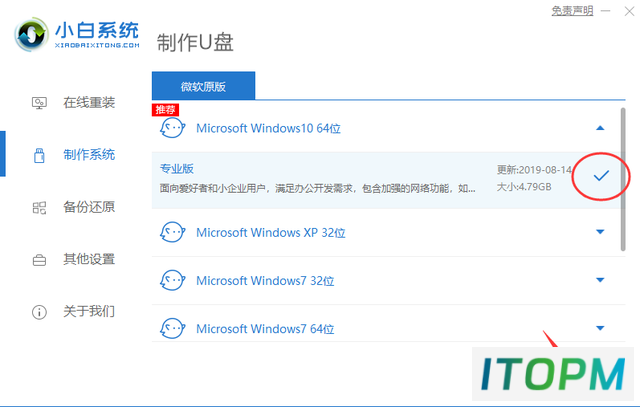Click the 小白系统 logo icon
Image resolution: width=640 pixels, height=407 pixels.
tap(31, 34)
